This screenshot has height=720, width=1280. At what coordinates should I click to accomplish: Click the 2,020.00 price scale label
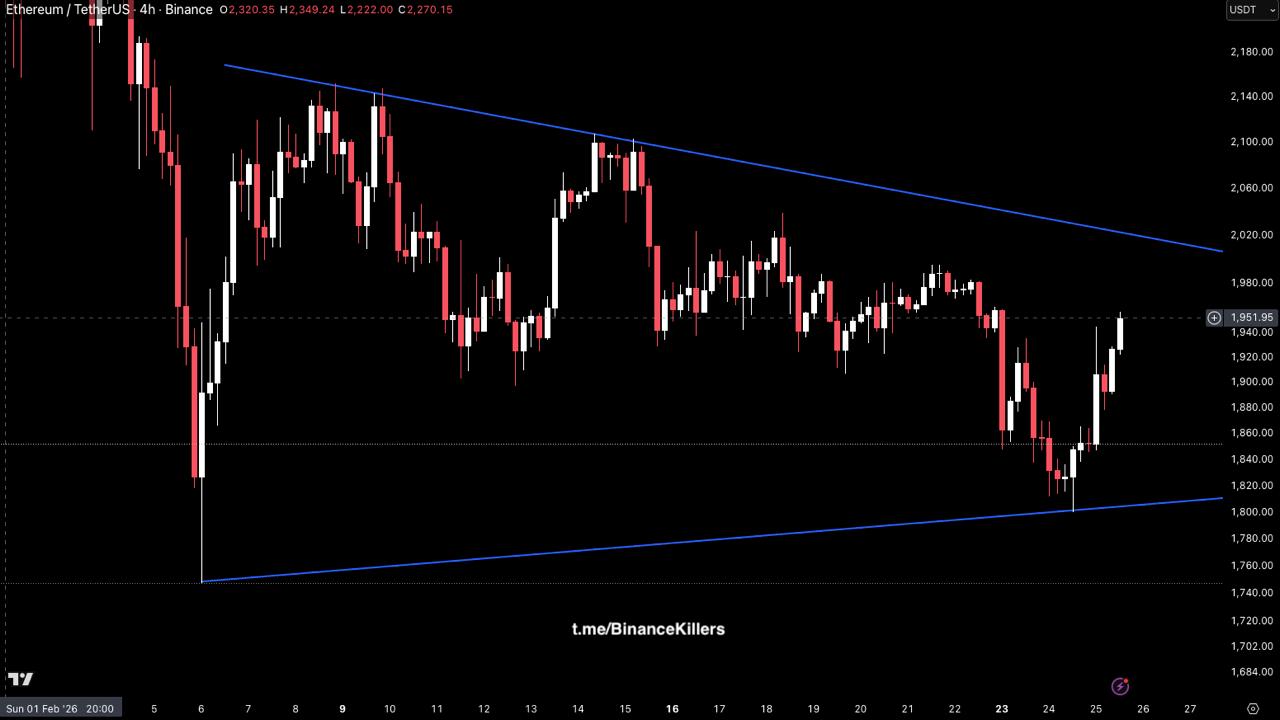1250,236
